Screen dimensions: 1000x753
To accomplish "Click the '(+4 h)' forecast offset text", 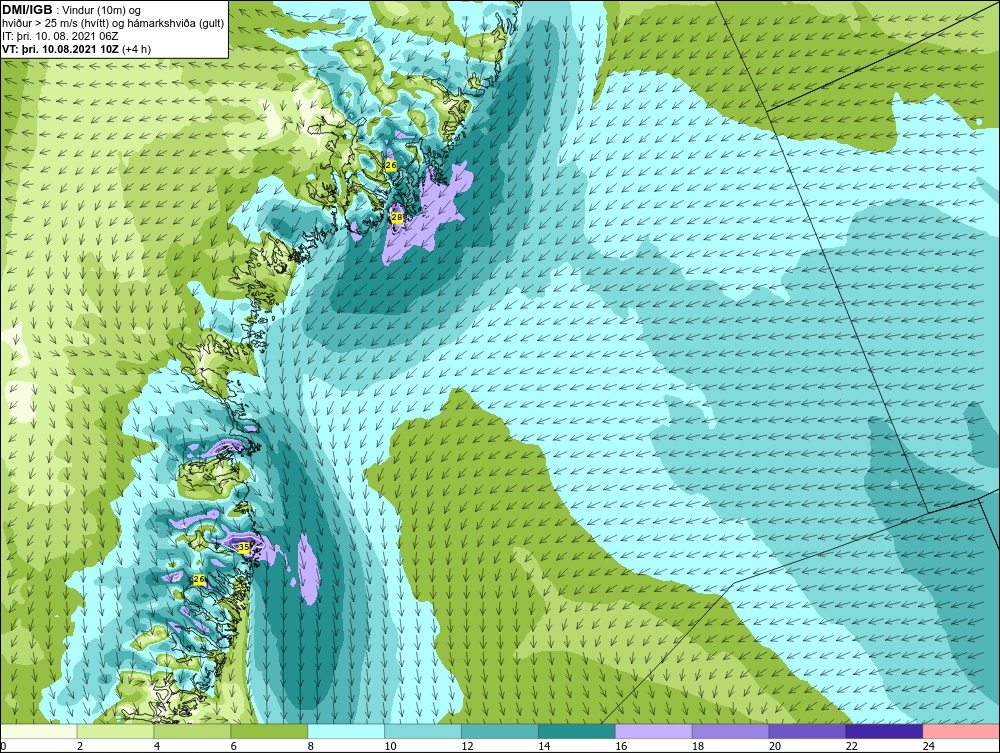I will [x=136, y=49].
